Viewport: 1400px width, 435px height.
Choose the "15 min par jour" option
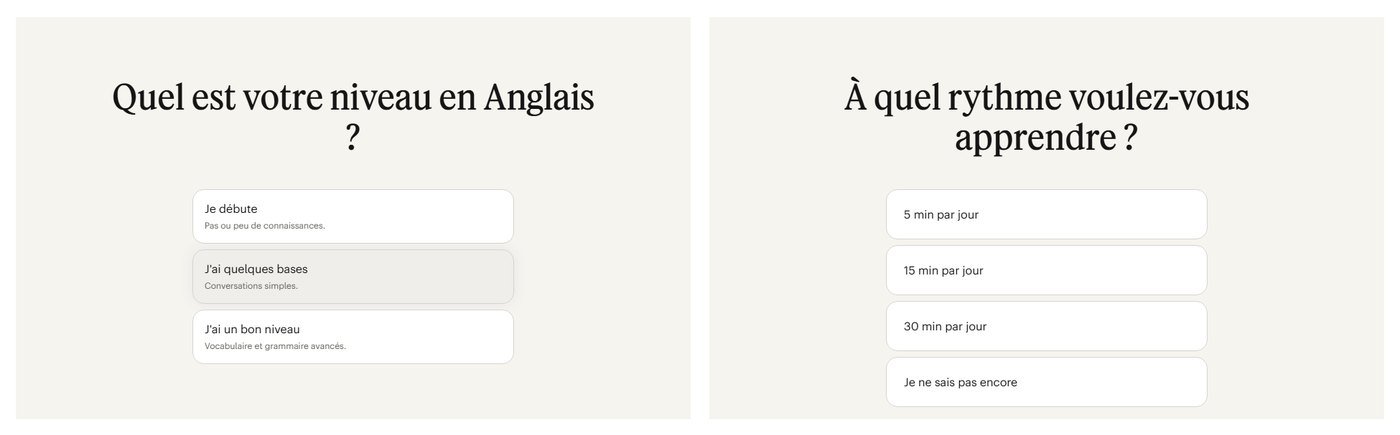[x=1046, y=270]
